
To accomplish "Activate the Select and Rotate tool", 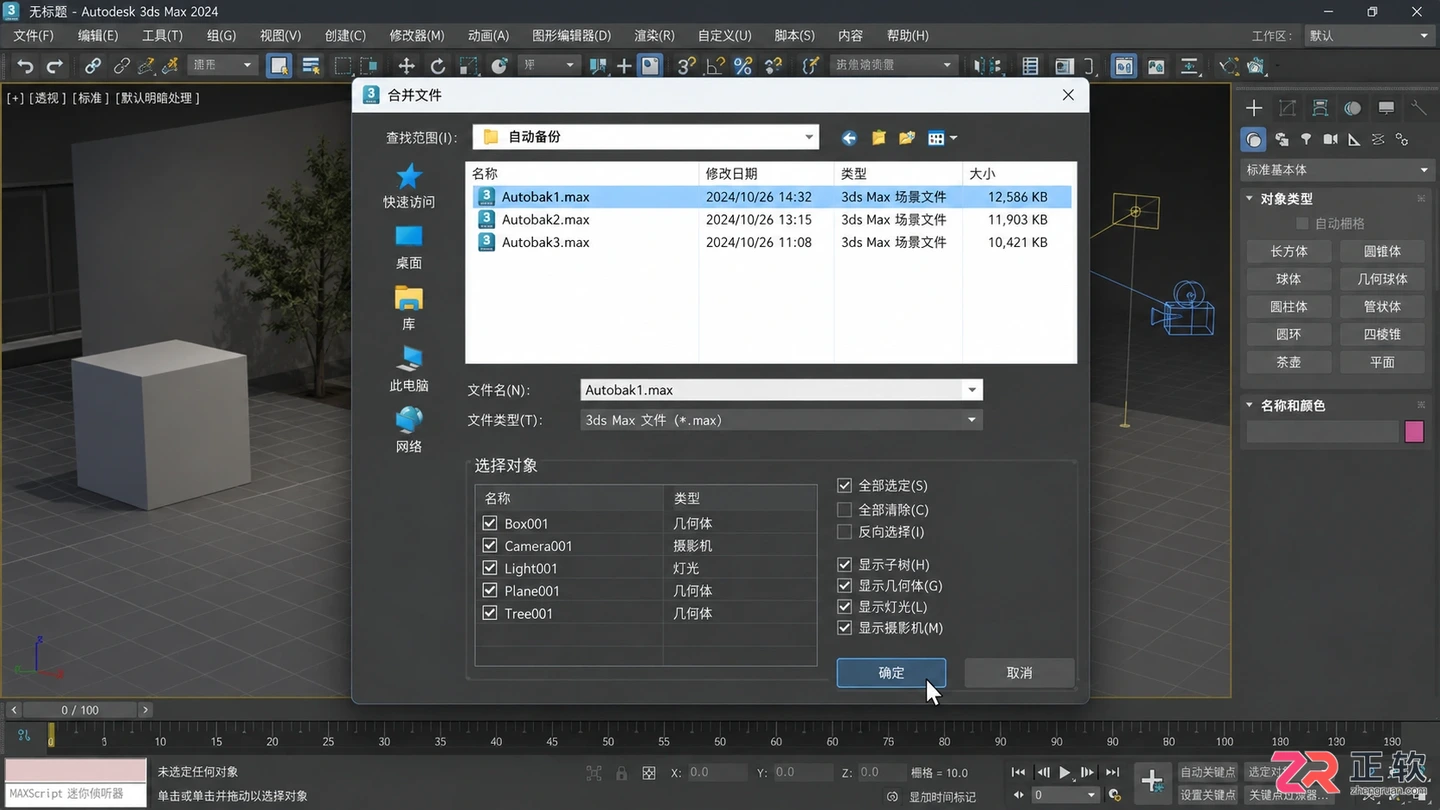I will 437,66.
